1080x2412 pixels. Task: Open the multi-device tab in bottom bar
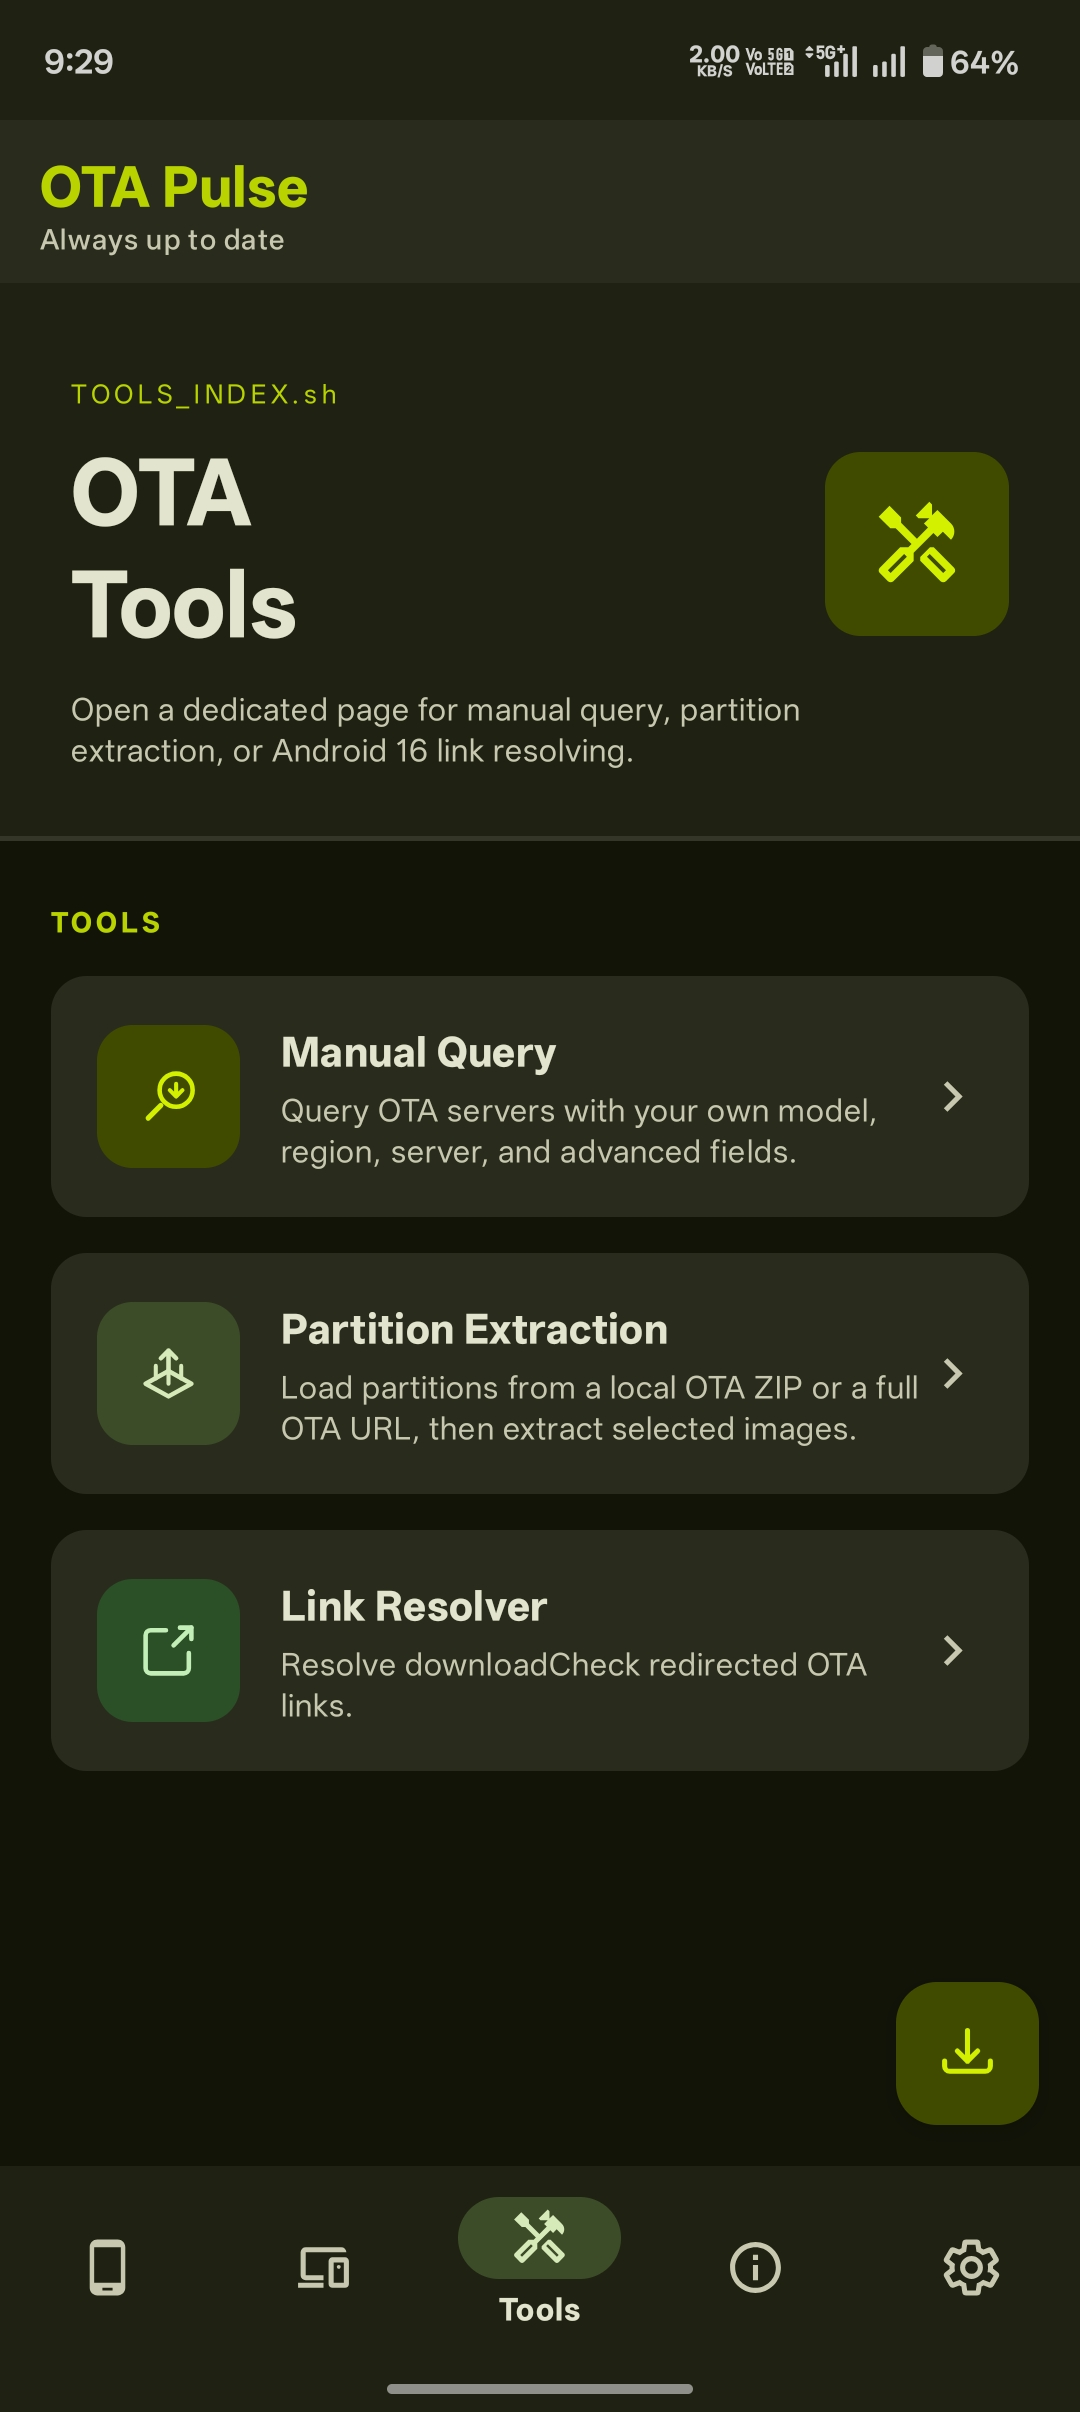coord(324,2267)
